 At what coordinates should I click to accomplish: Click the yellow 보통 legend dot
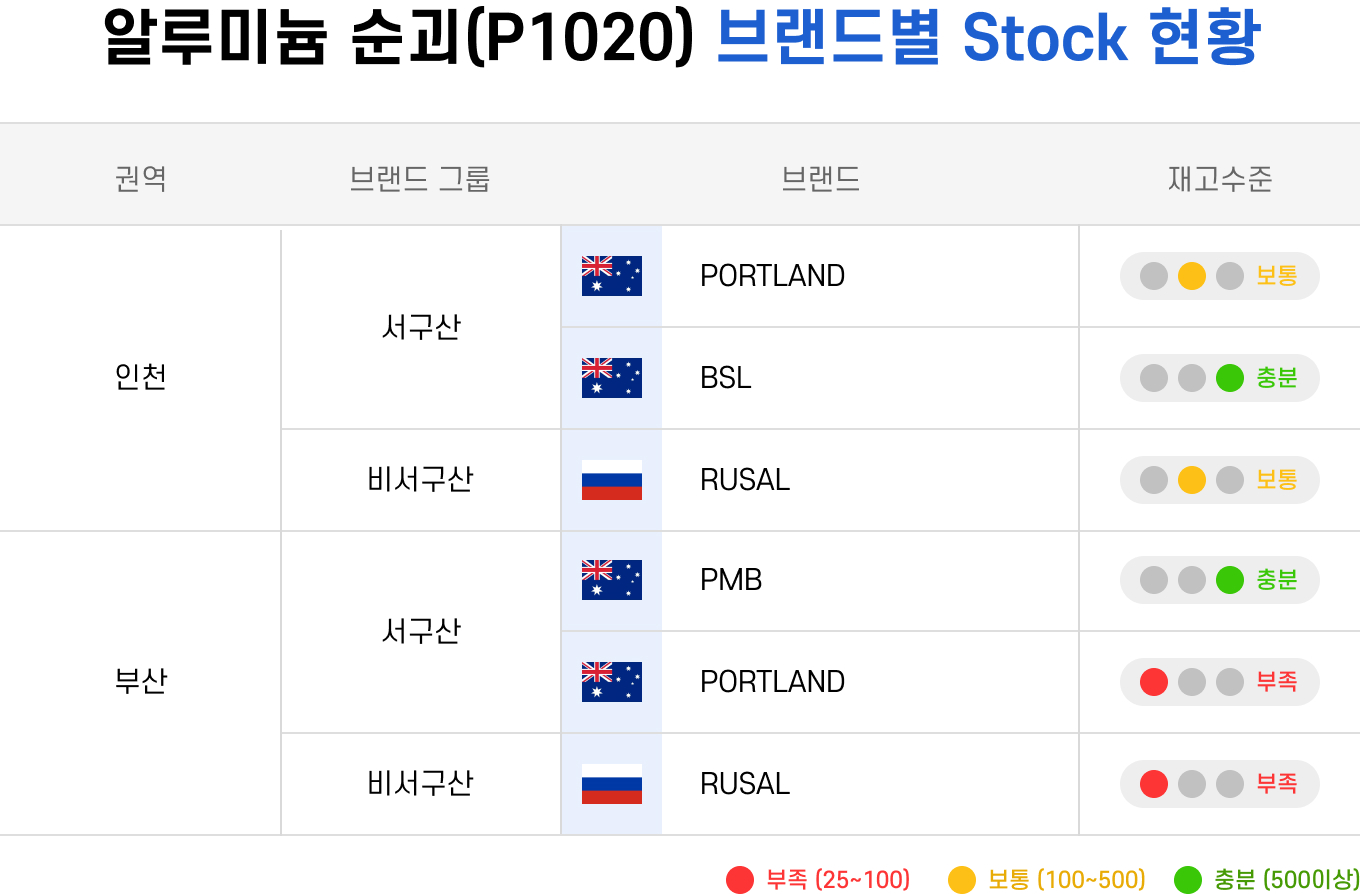962,879
